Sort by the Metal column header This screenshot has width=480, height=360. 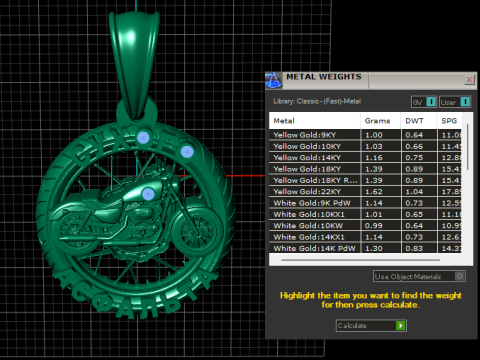click(315, 121)
